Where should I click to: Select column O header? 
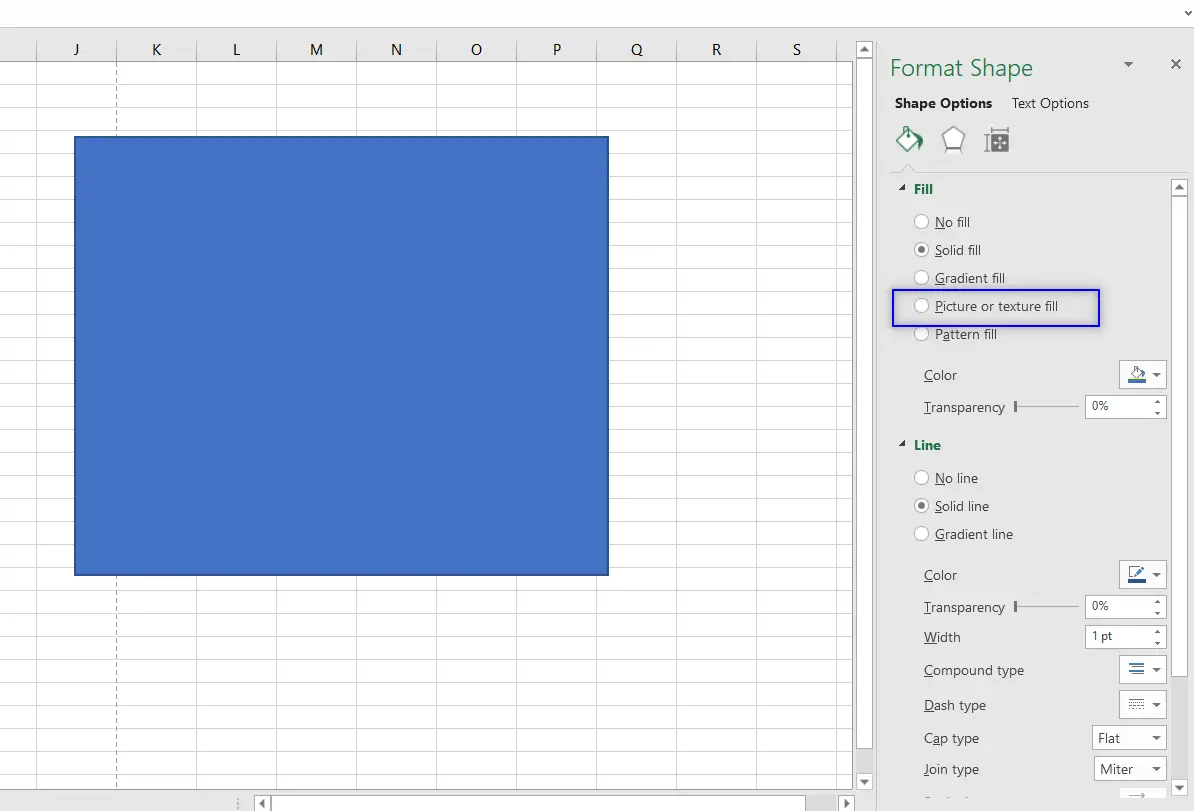click(476, 50)
